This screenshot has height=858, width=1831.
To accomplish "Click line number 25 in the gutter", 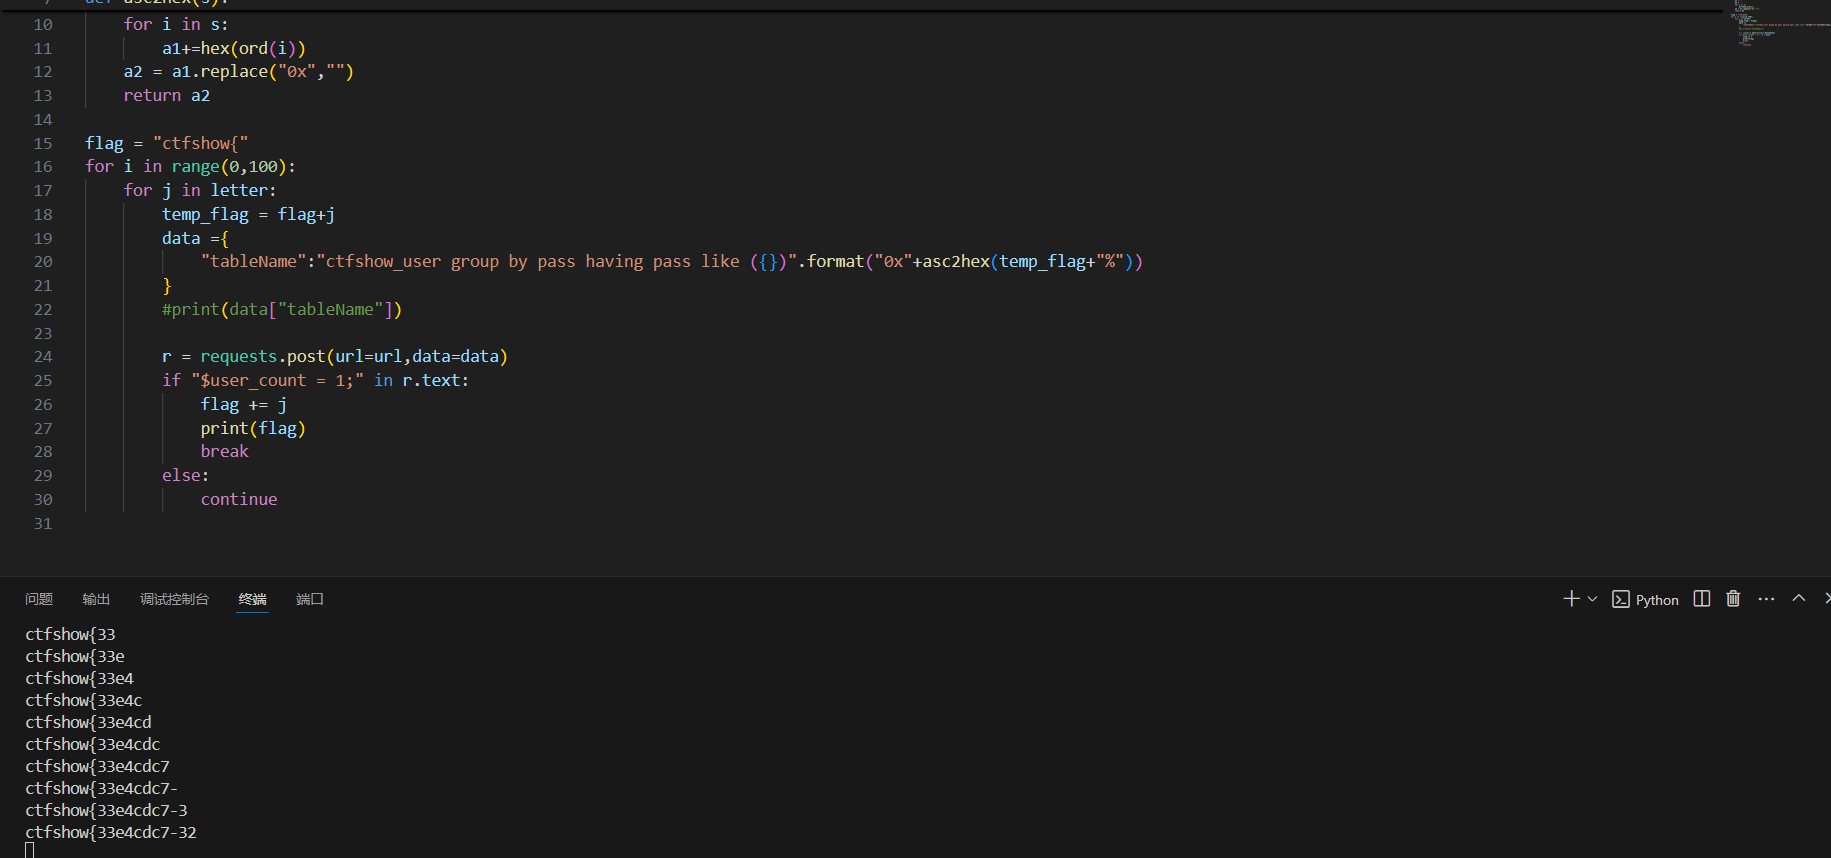I will pos(43,381).
